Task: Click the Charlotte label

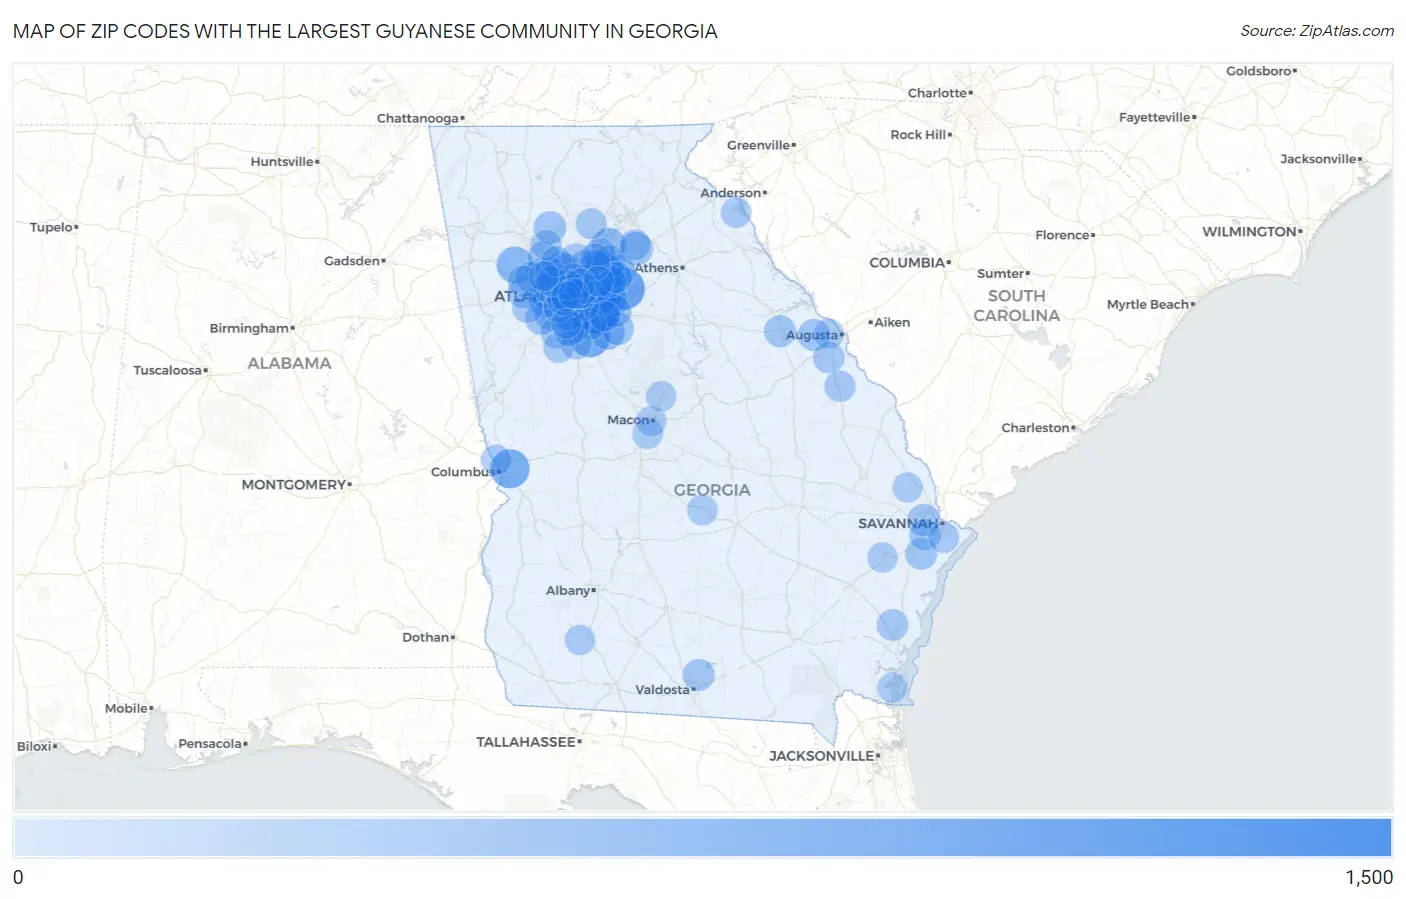Action: 938,93
